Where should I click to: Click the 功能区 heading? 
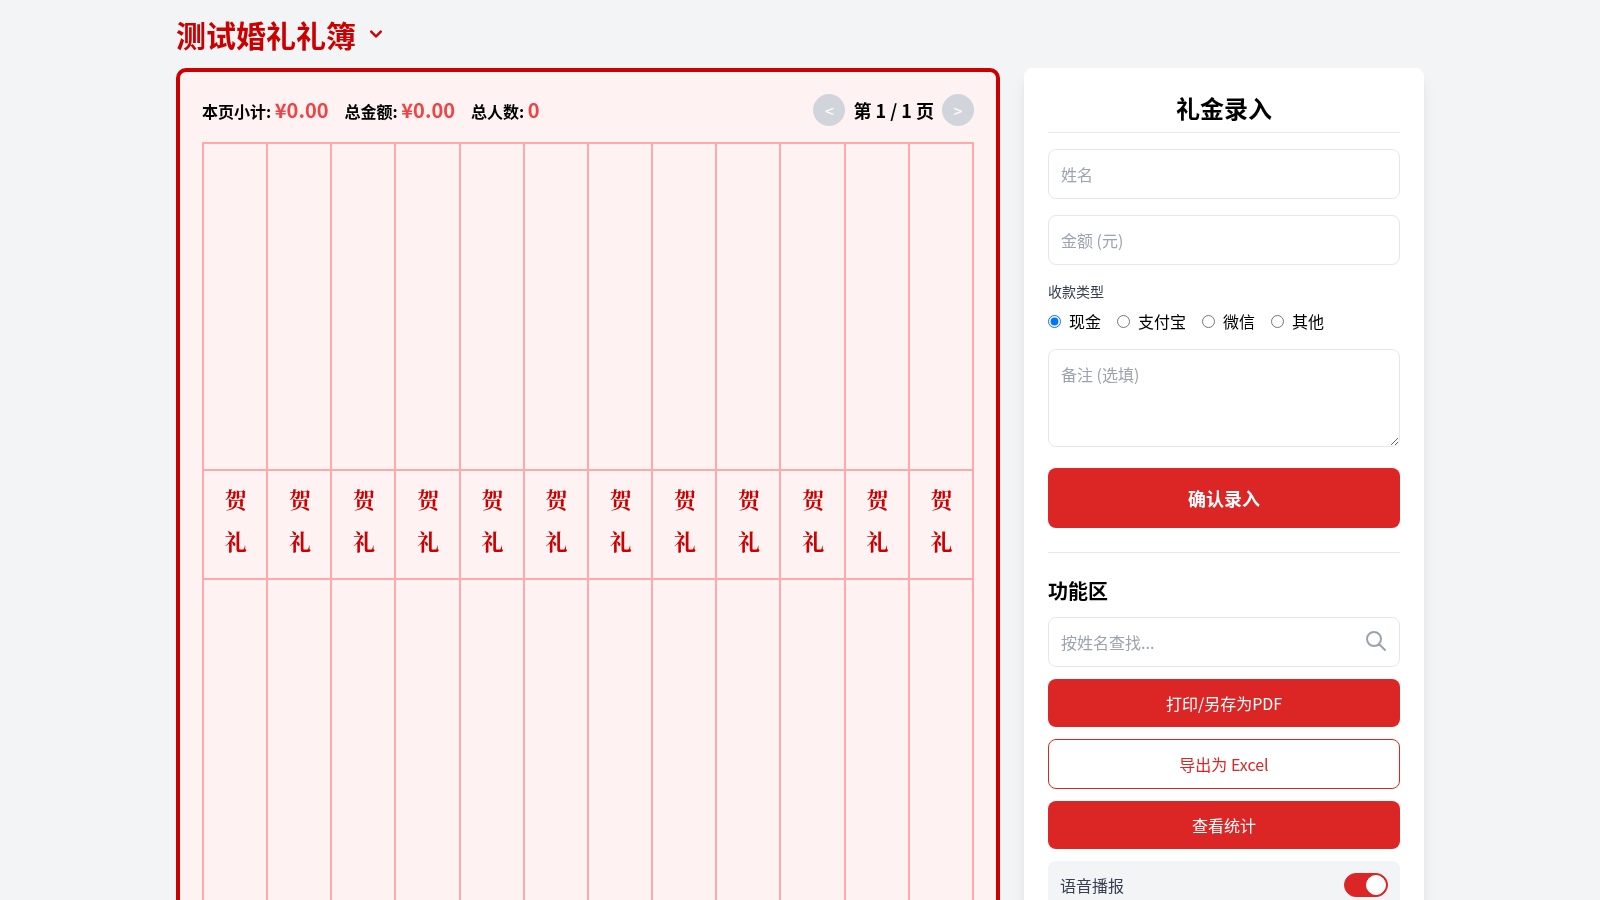click(x=1078, y=591)
